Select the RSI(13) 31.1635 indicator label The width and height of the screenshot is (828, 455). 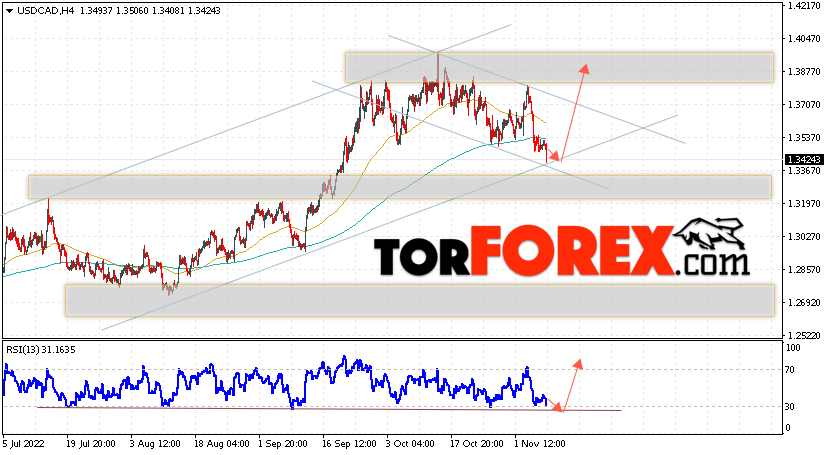[41, 349]
